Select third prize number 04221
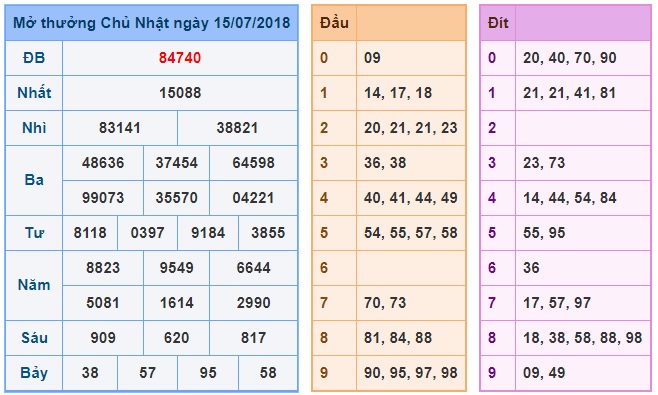Viewport: 658px width, 395px height. coord(253,198)
